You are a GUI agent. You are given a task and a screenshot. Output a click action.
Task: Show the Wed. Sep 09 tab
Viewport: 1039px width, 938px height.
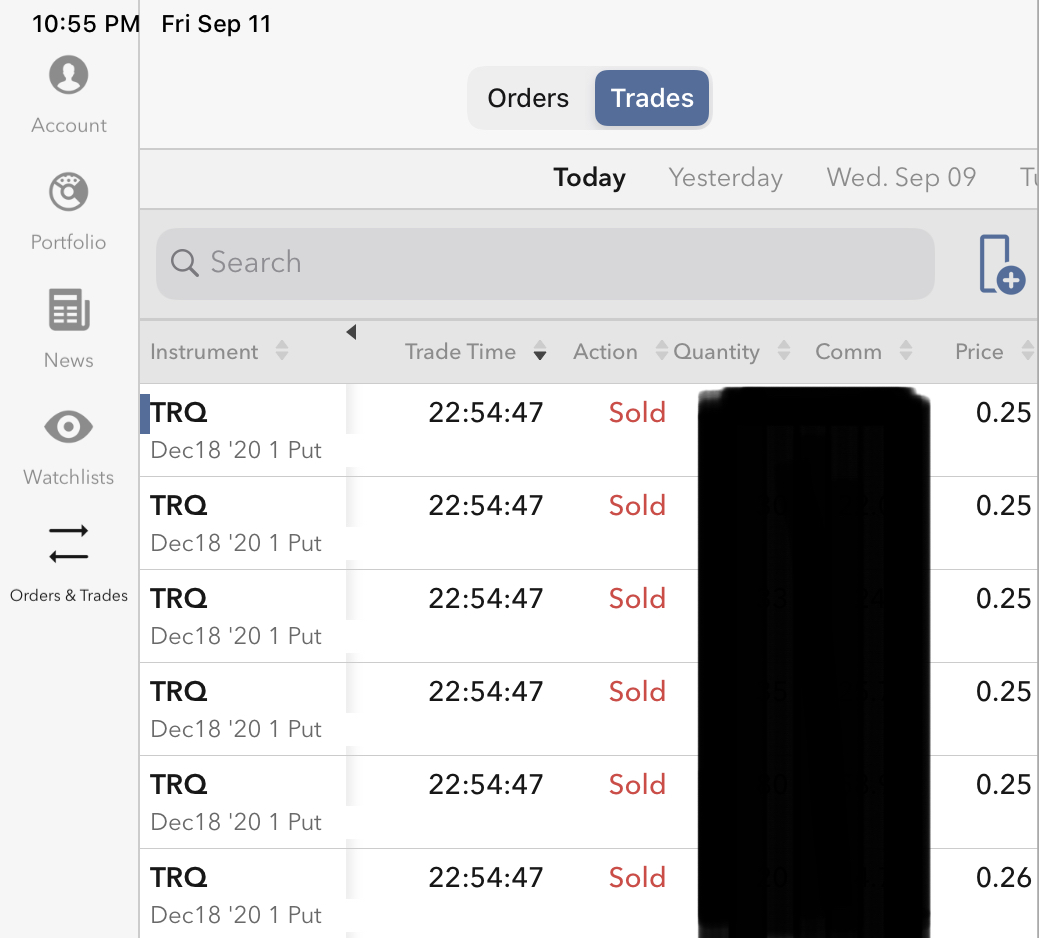pos(900,178)
